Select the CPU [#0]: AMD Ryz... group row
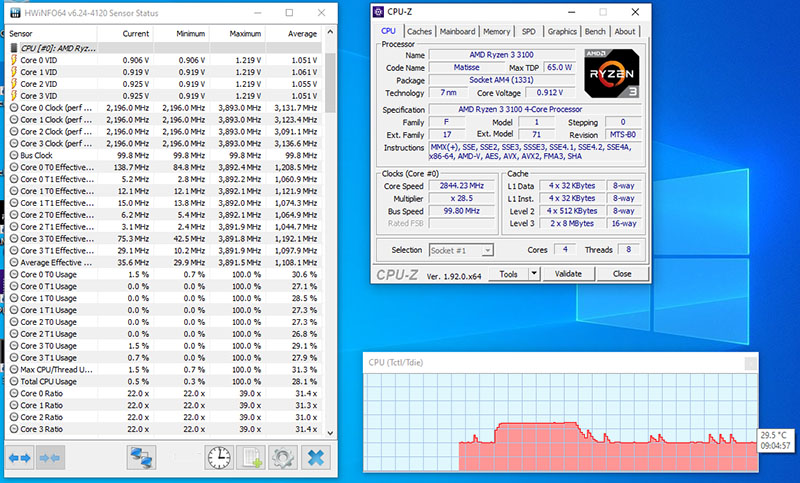 pyautogui.click(x=164, y=48)
